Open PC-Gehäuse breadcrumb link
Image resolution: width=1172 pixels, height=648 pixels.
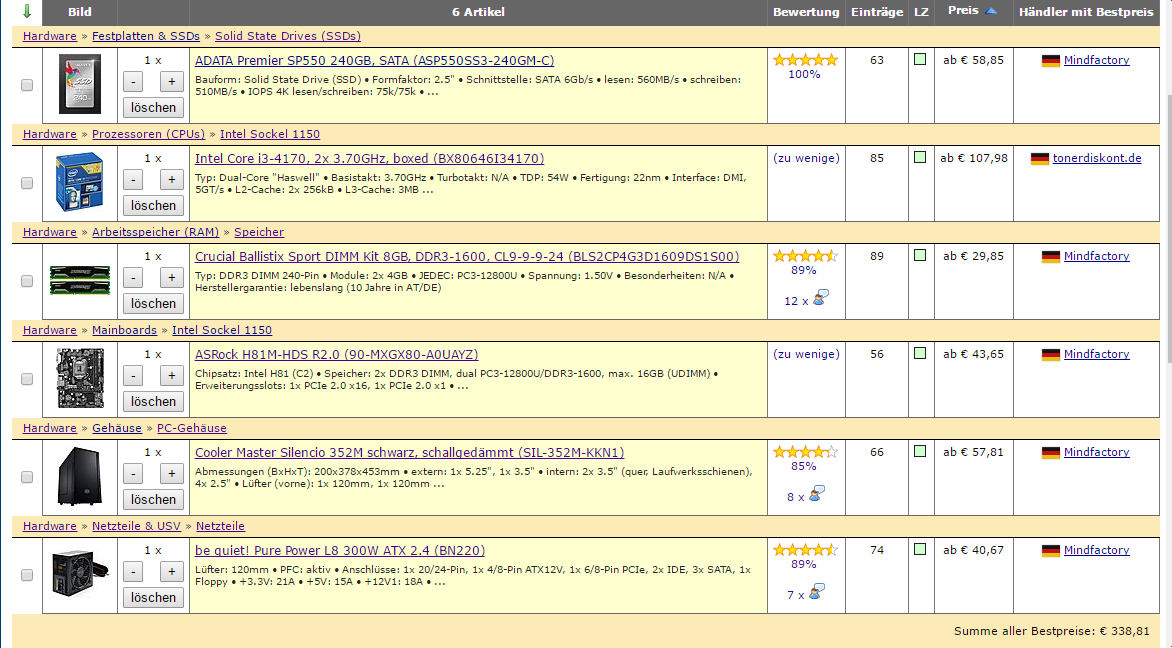point(191,428)
